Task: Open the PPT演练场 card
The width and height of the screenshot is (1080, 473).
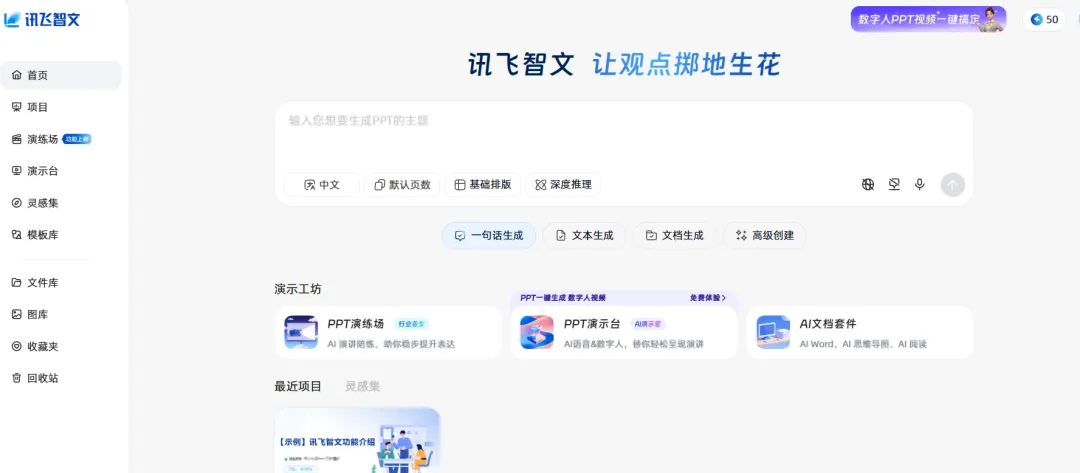Action: (388, 333)
